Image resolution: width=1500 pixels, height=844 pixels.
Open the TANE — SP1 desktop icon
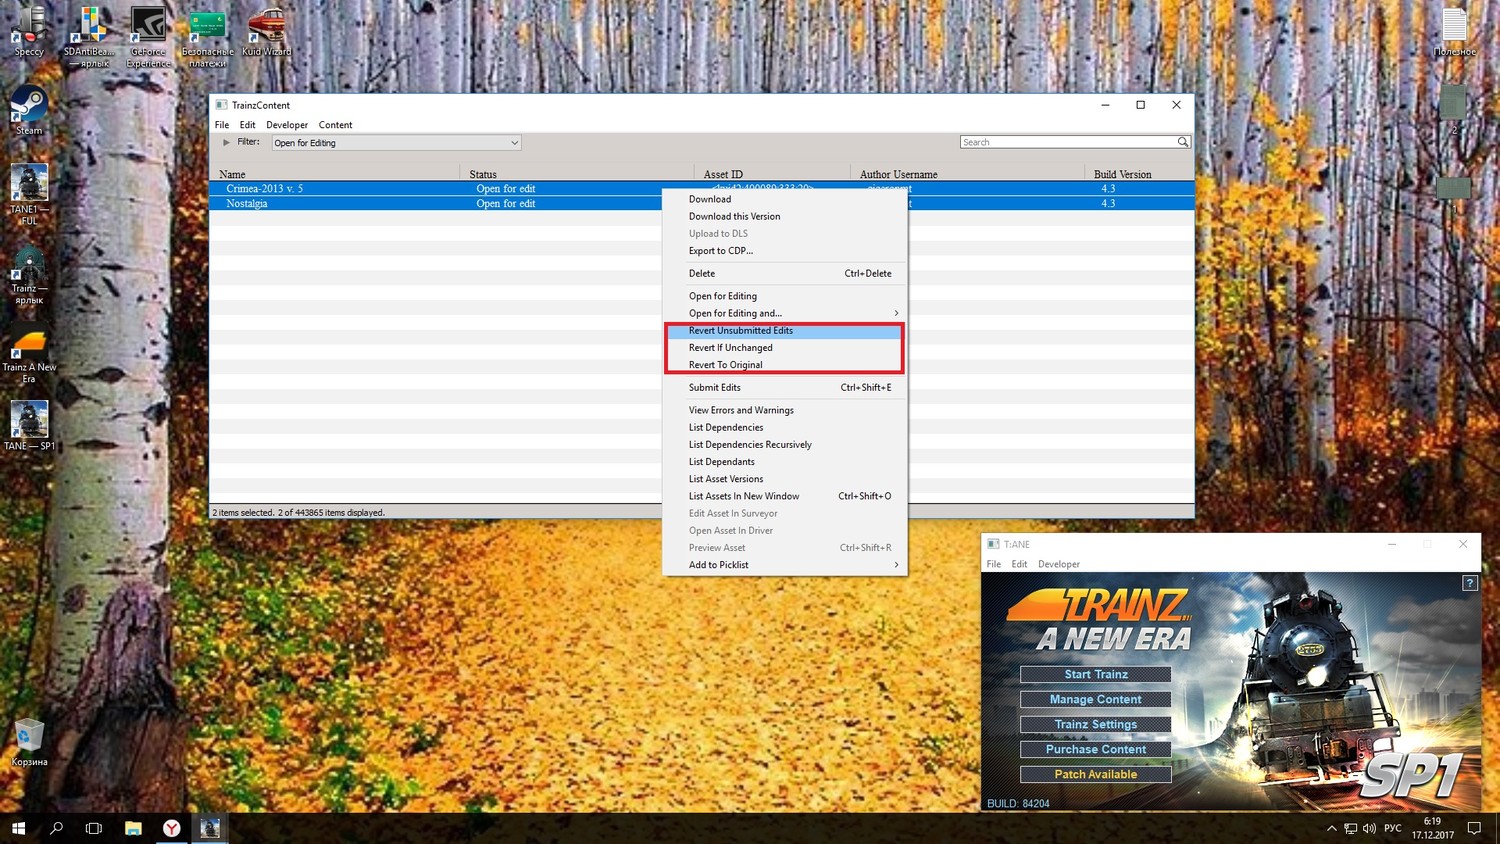point(29,423)
